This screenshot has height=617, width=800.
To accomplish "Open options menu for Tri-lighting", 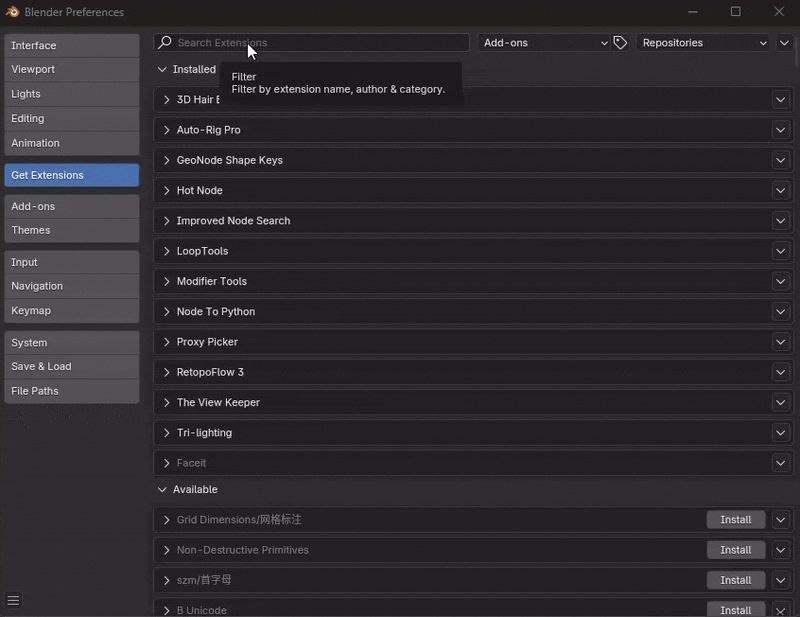I will (x=780, y=432).
